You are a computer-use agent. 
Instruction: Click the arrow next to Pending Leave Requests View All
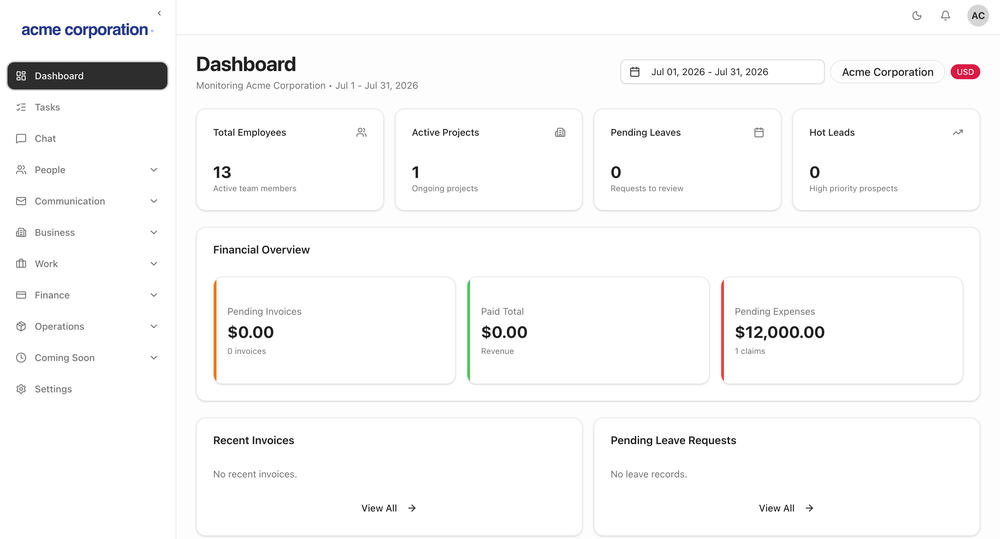pyautogui.click(x=809, y=508)
